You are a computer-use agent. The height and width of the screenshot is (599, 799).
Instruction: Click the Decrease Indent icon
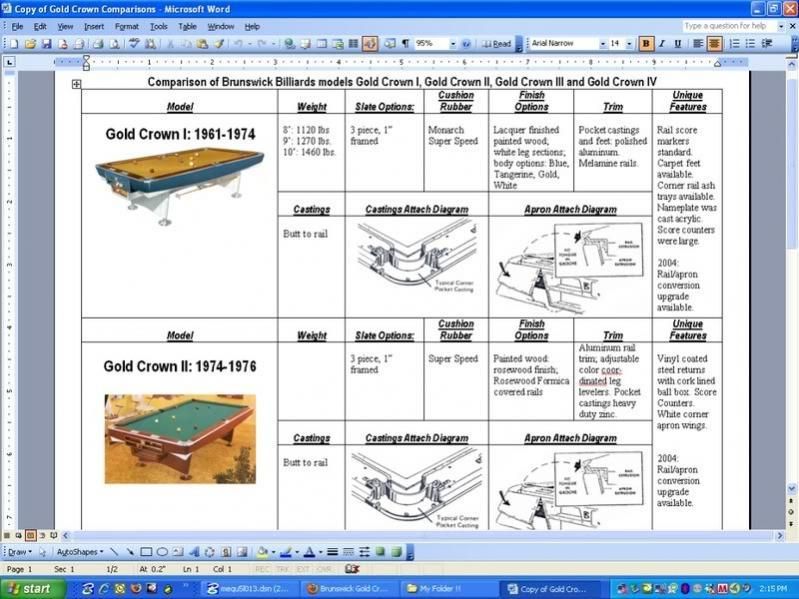[x=766, y=44]
